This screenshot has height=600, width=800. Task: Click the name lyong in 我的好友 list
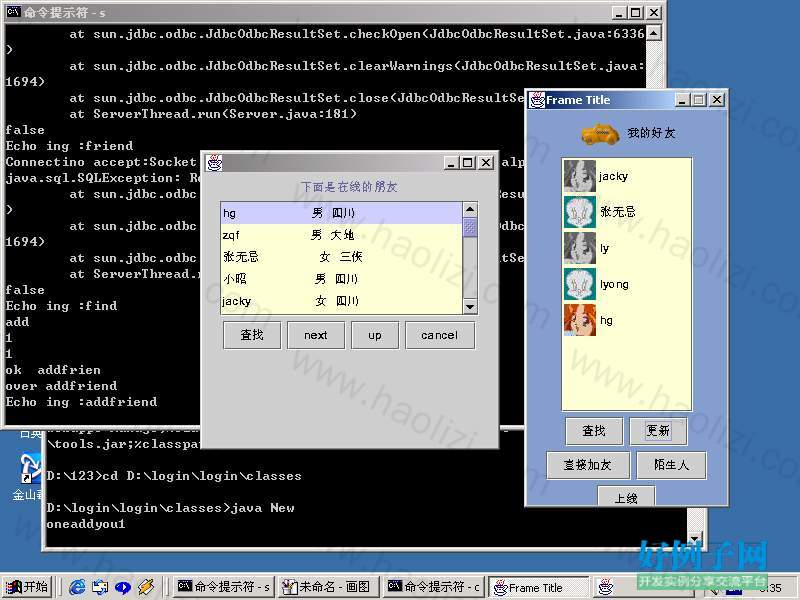[x=614, y=284]
